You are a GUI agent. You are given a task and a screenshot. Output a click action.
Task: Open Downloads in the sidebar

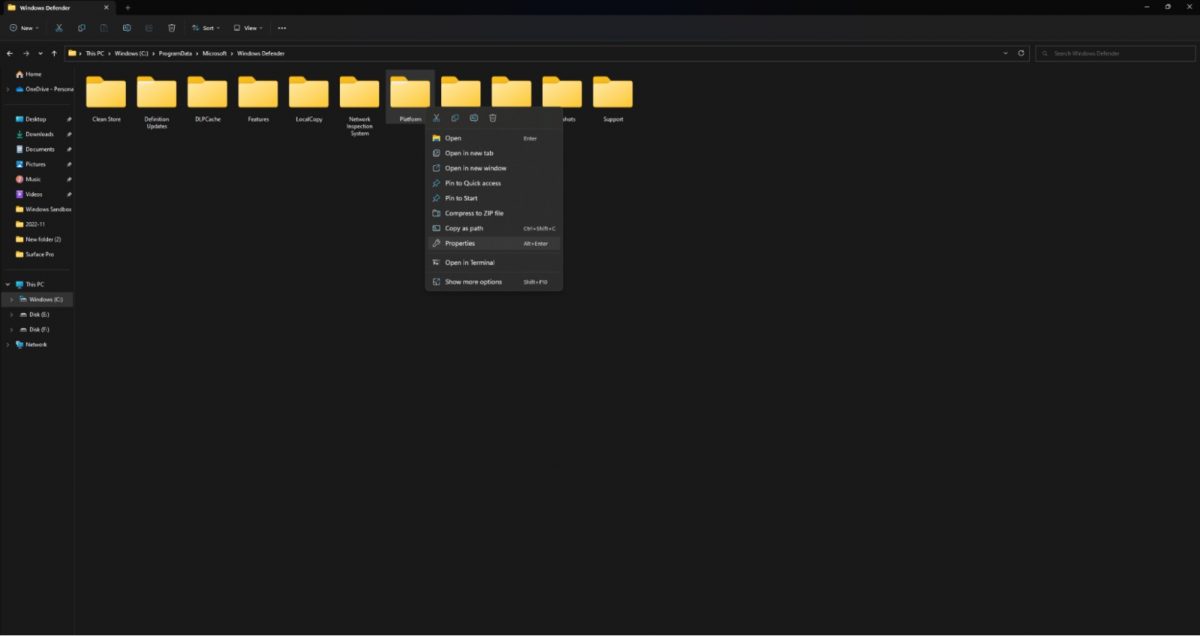point(40,134)
